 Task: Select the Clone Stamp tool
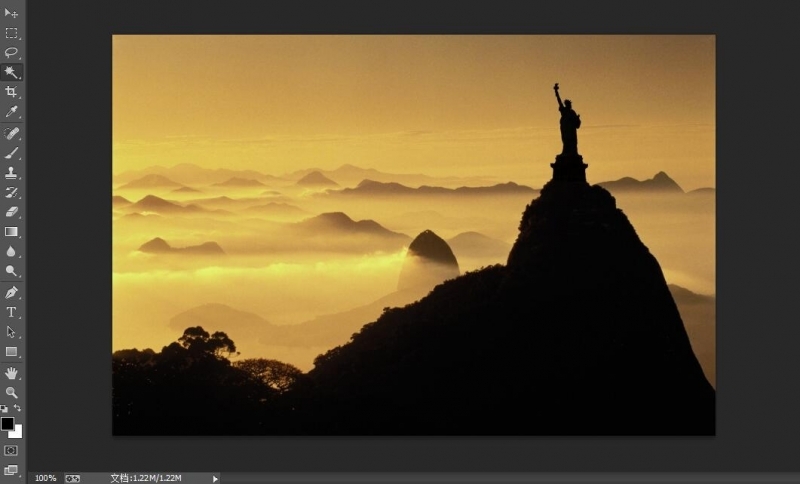tap(11, 172)
